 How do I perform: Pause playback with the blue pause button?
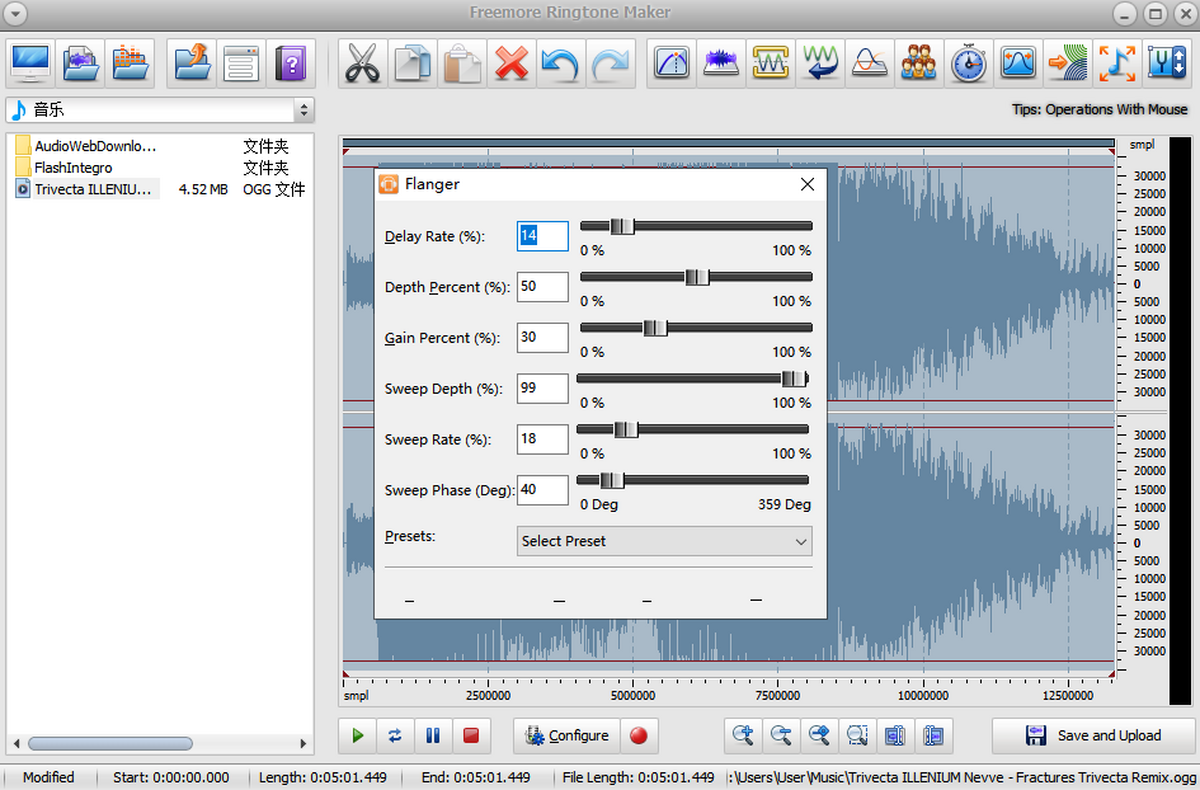[433, 735]
